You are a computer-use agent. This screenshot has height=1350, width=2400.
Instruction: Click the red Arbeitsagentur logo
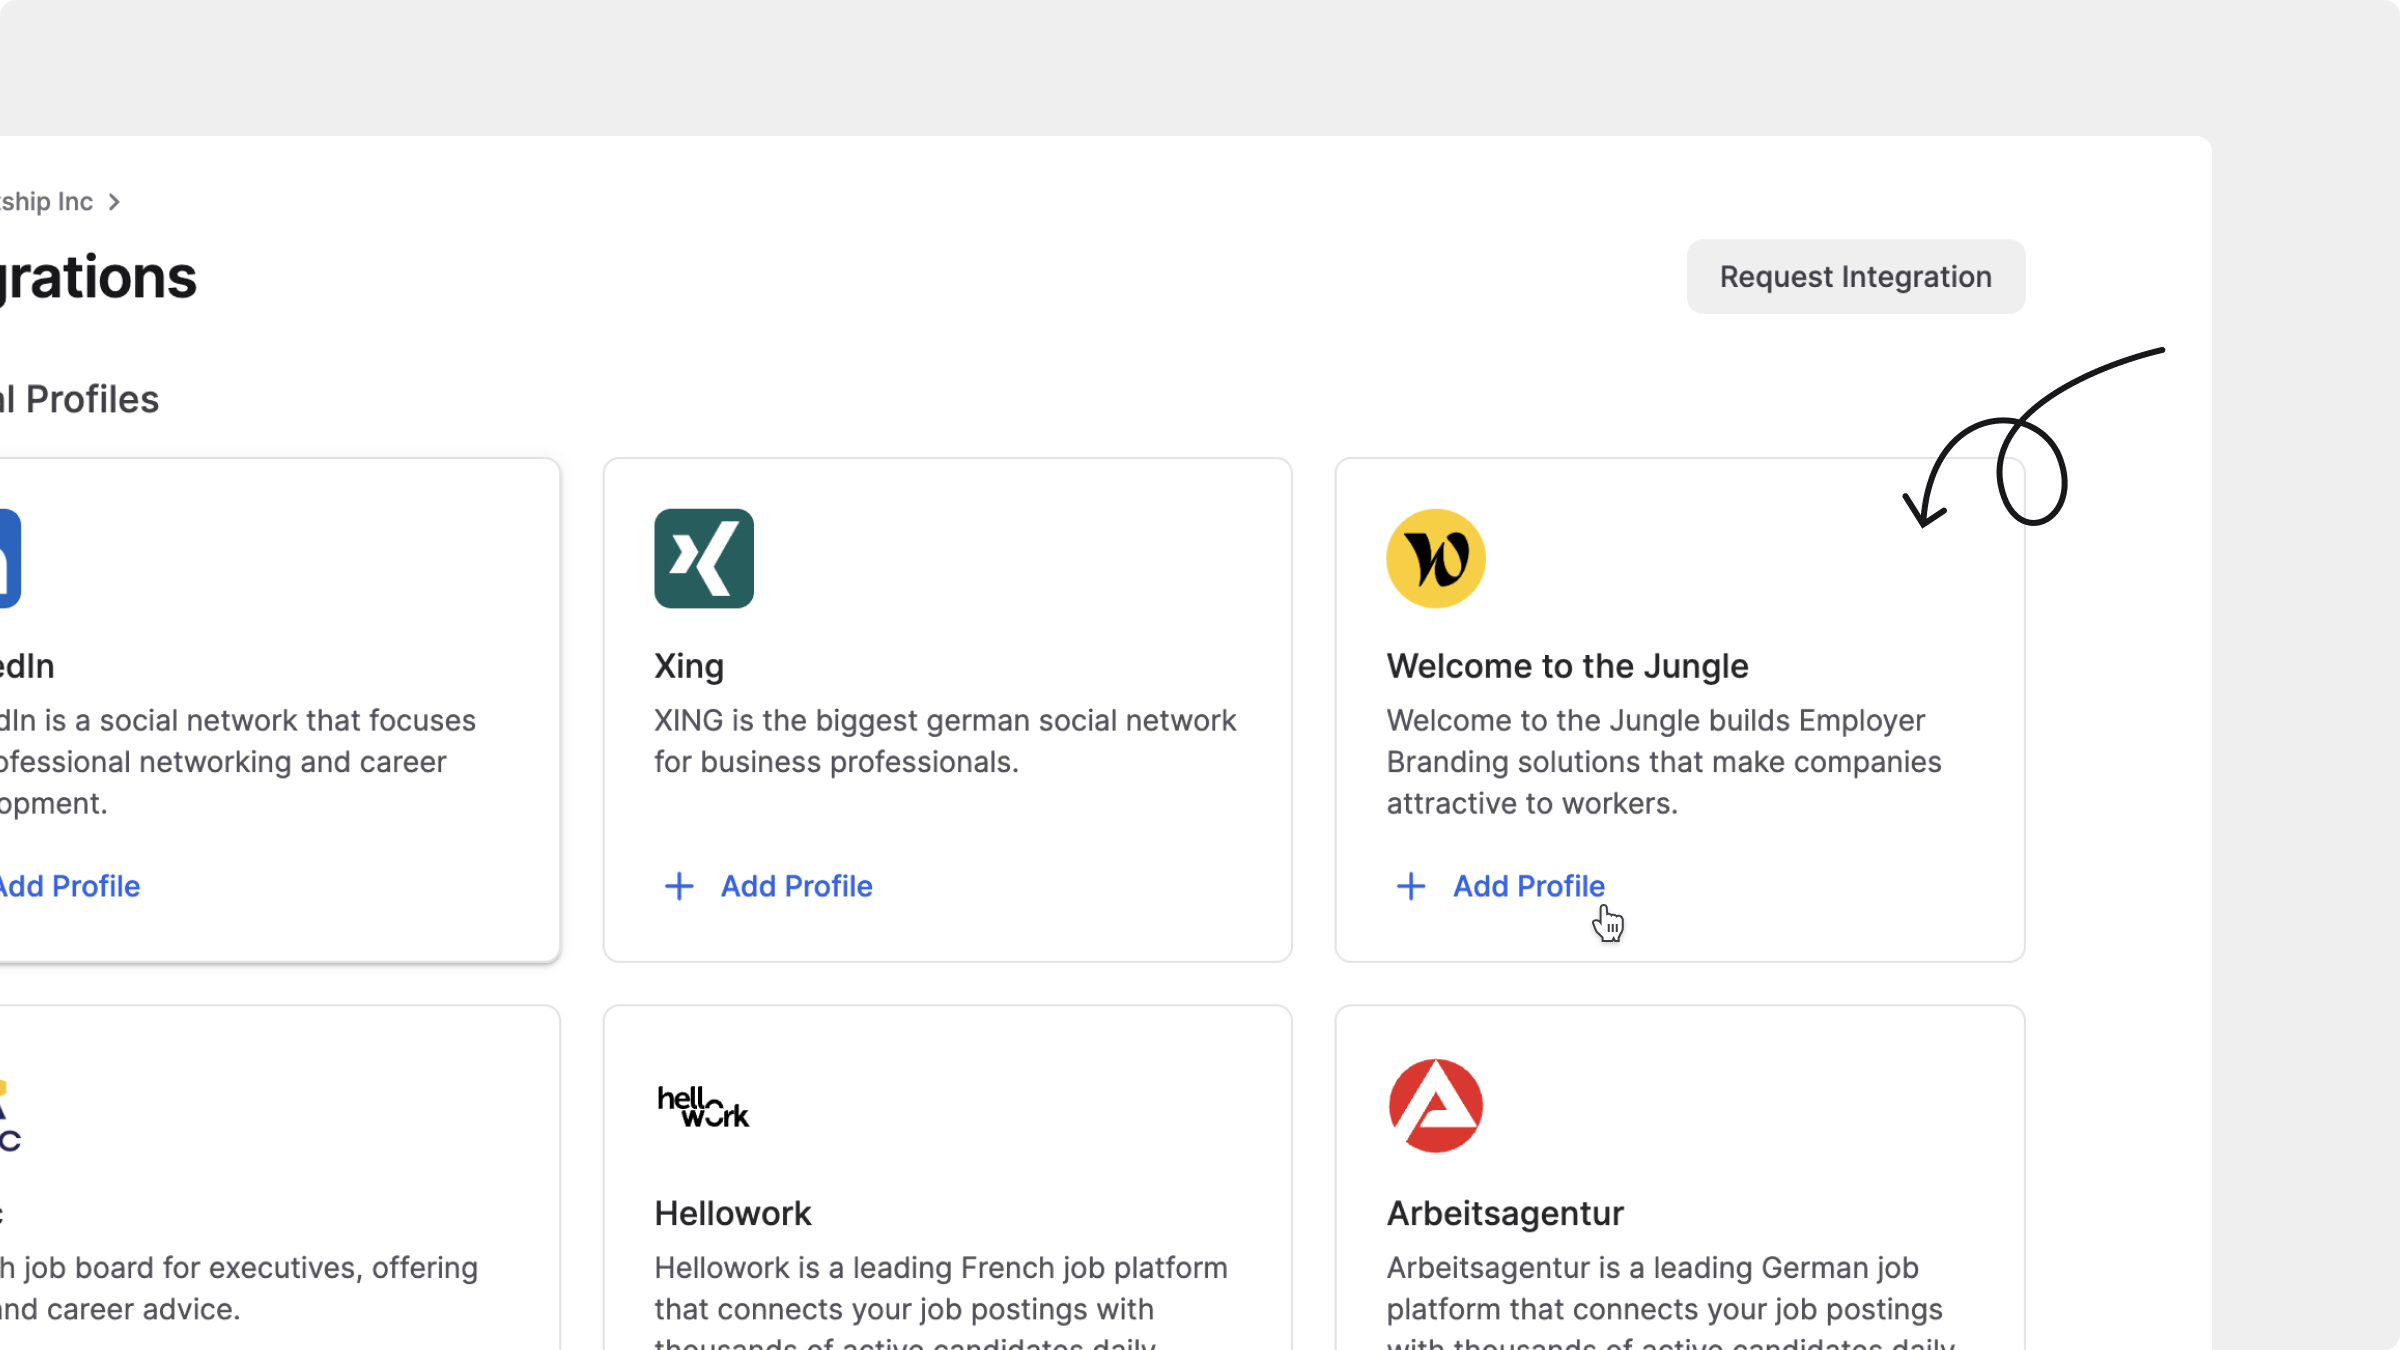1435,1106
